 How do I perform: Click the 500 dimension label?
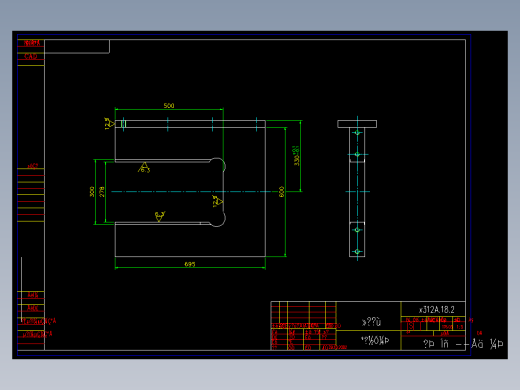[x=169, y=106]
